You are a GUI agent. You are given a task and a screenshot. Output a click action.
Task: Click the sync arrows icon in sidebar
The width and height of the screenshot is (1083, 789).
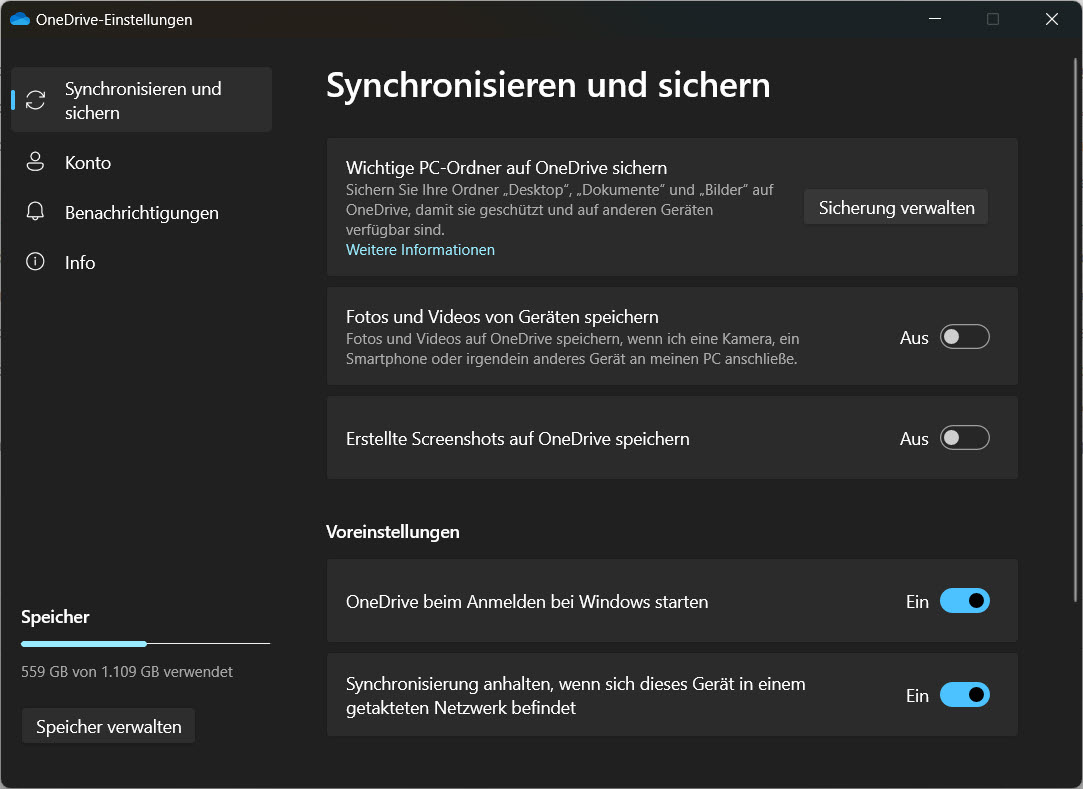tap(36, 100)
